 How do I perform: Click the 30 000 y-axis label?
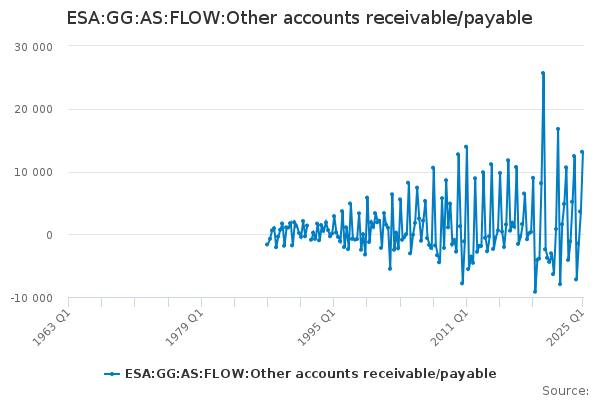tap(33, 46)
